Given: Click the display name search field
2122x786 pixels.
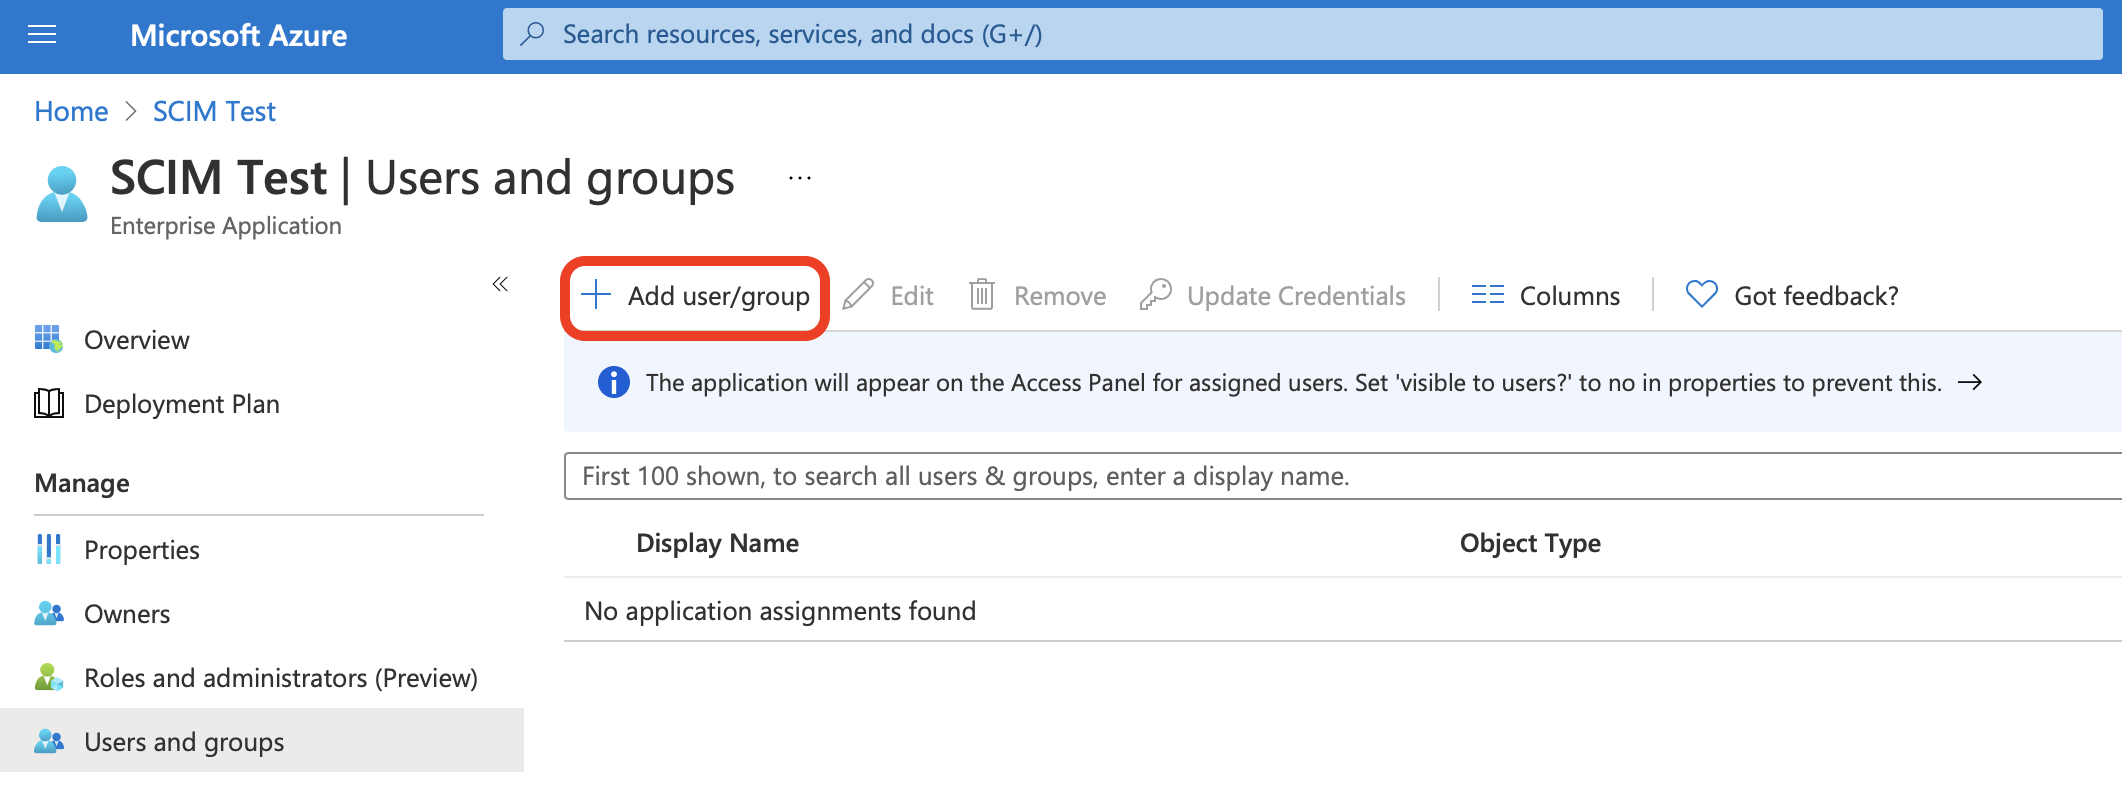Looking at the screenshot, I should [x=1343, y=476].
